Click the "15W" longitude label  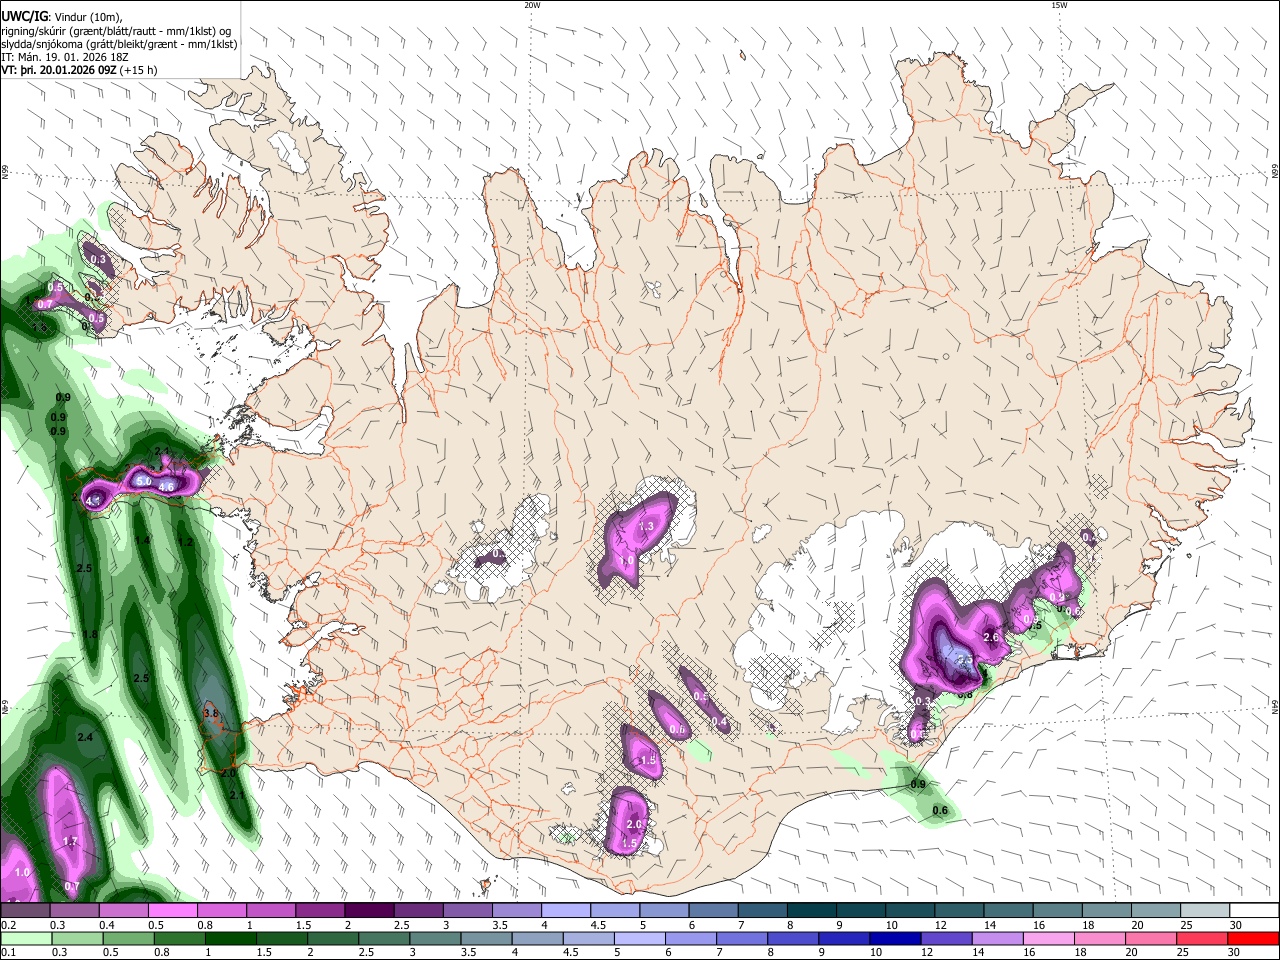tap(1058, 5)
